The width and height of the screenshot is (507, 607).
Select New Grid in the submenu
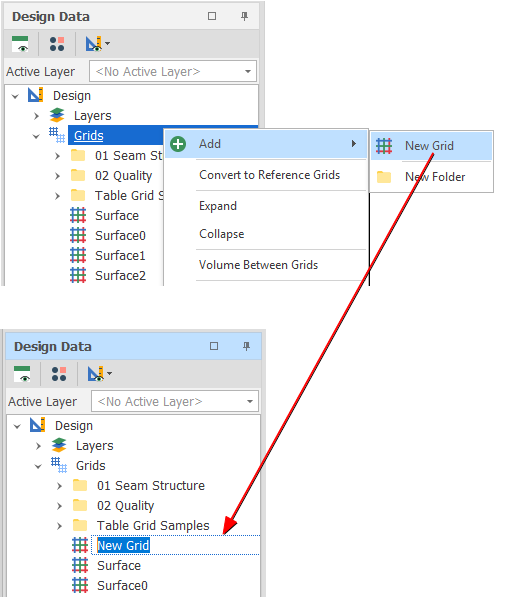coord(431,146)
